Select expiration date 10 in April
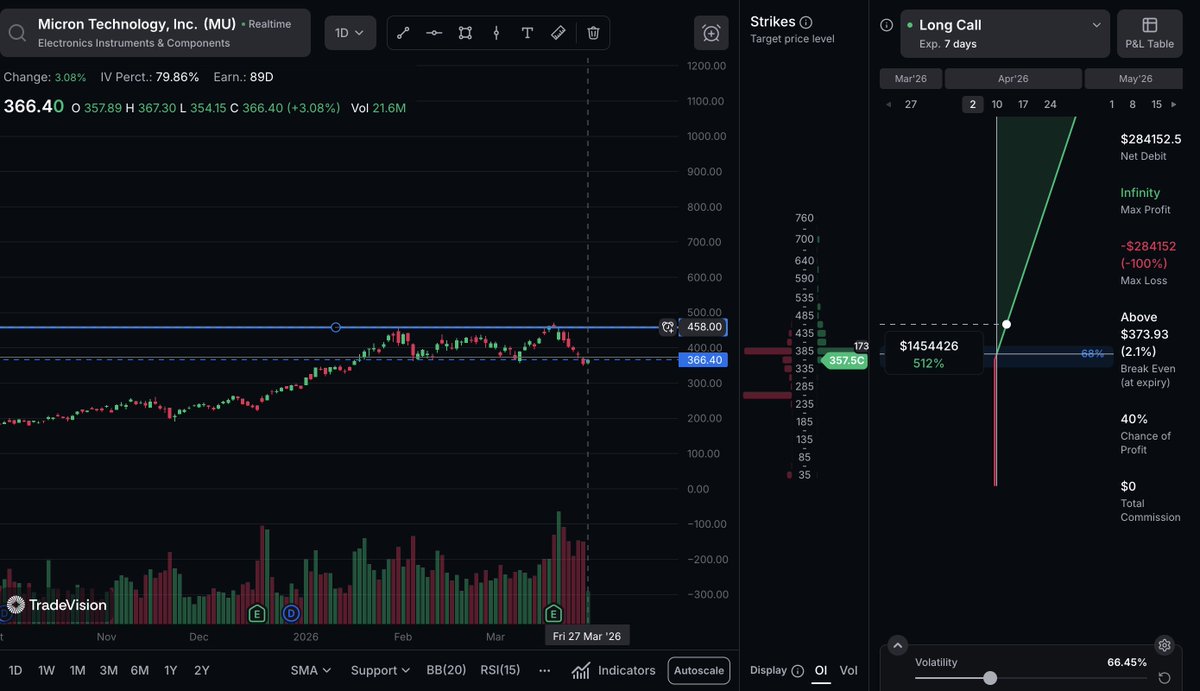 pos(997,104)
